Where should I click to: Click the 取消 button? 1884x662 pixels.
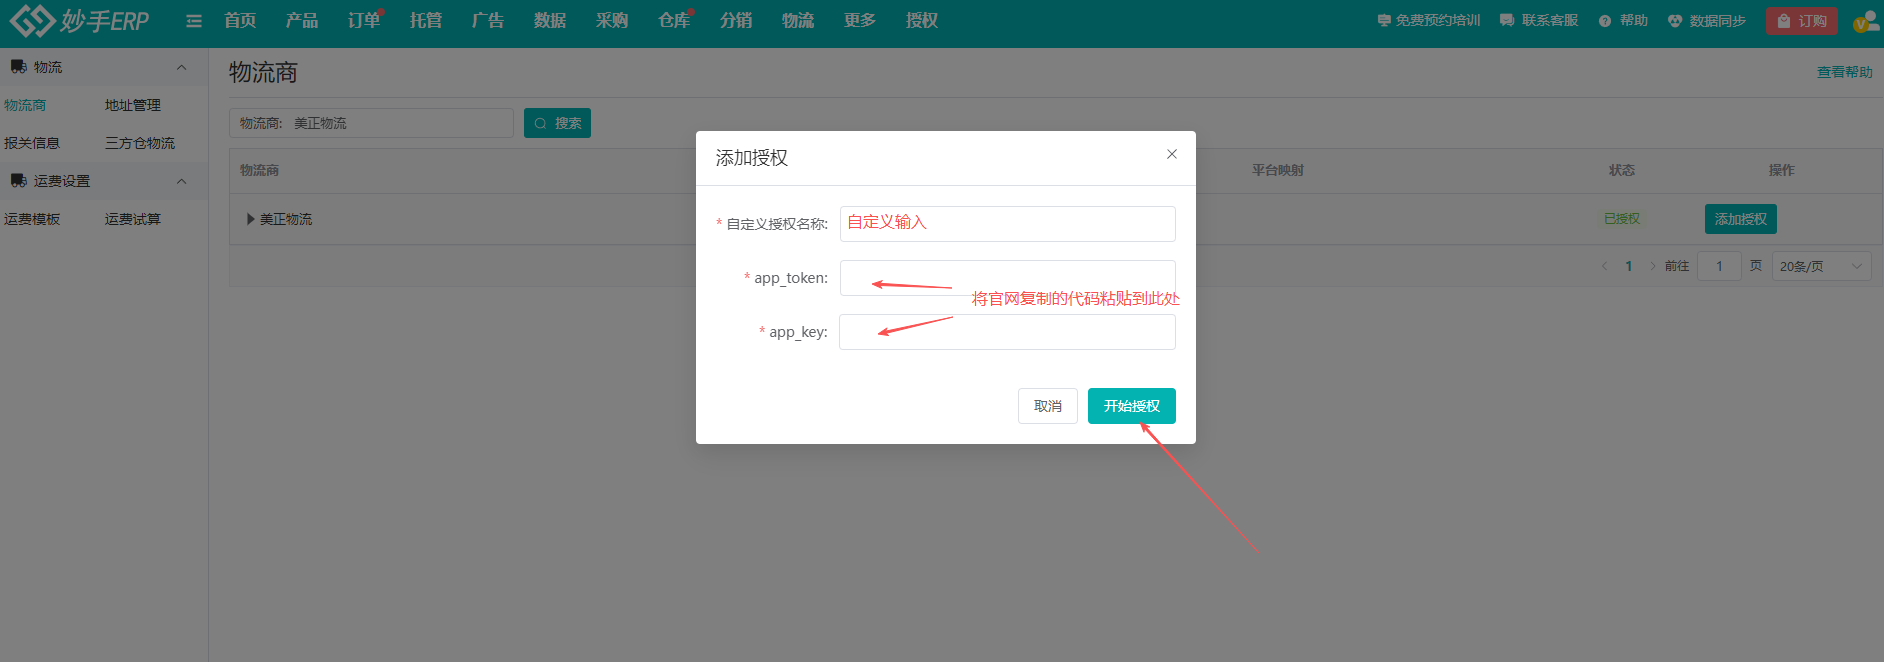pos(1048,406)
